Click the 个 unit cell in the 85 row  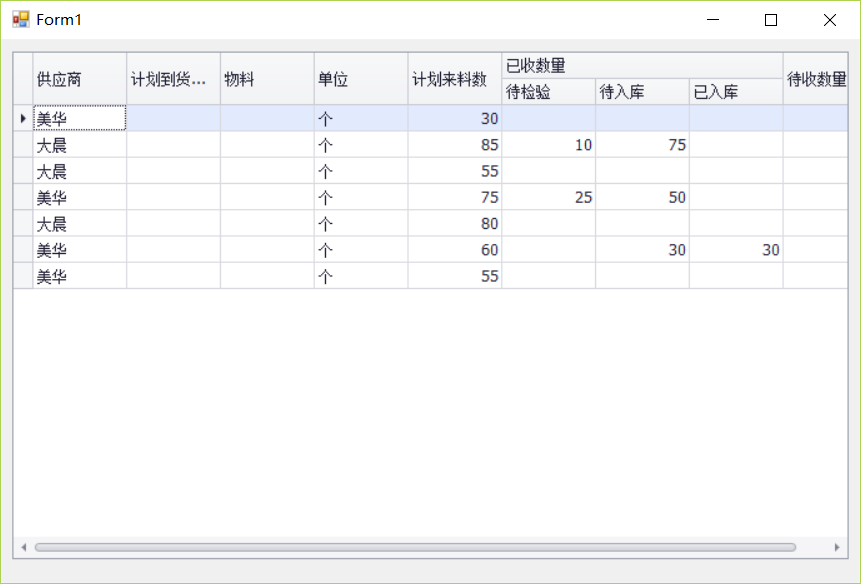pyautogui.click(x=361, y=144)
